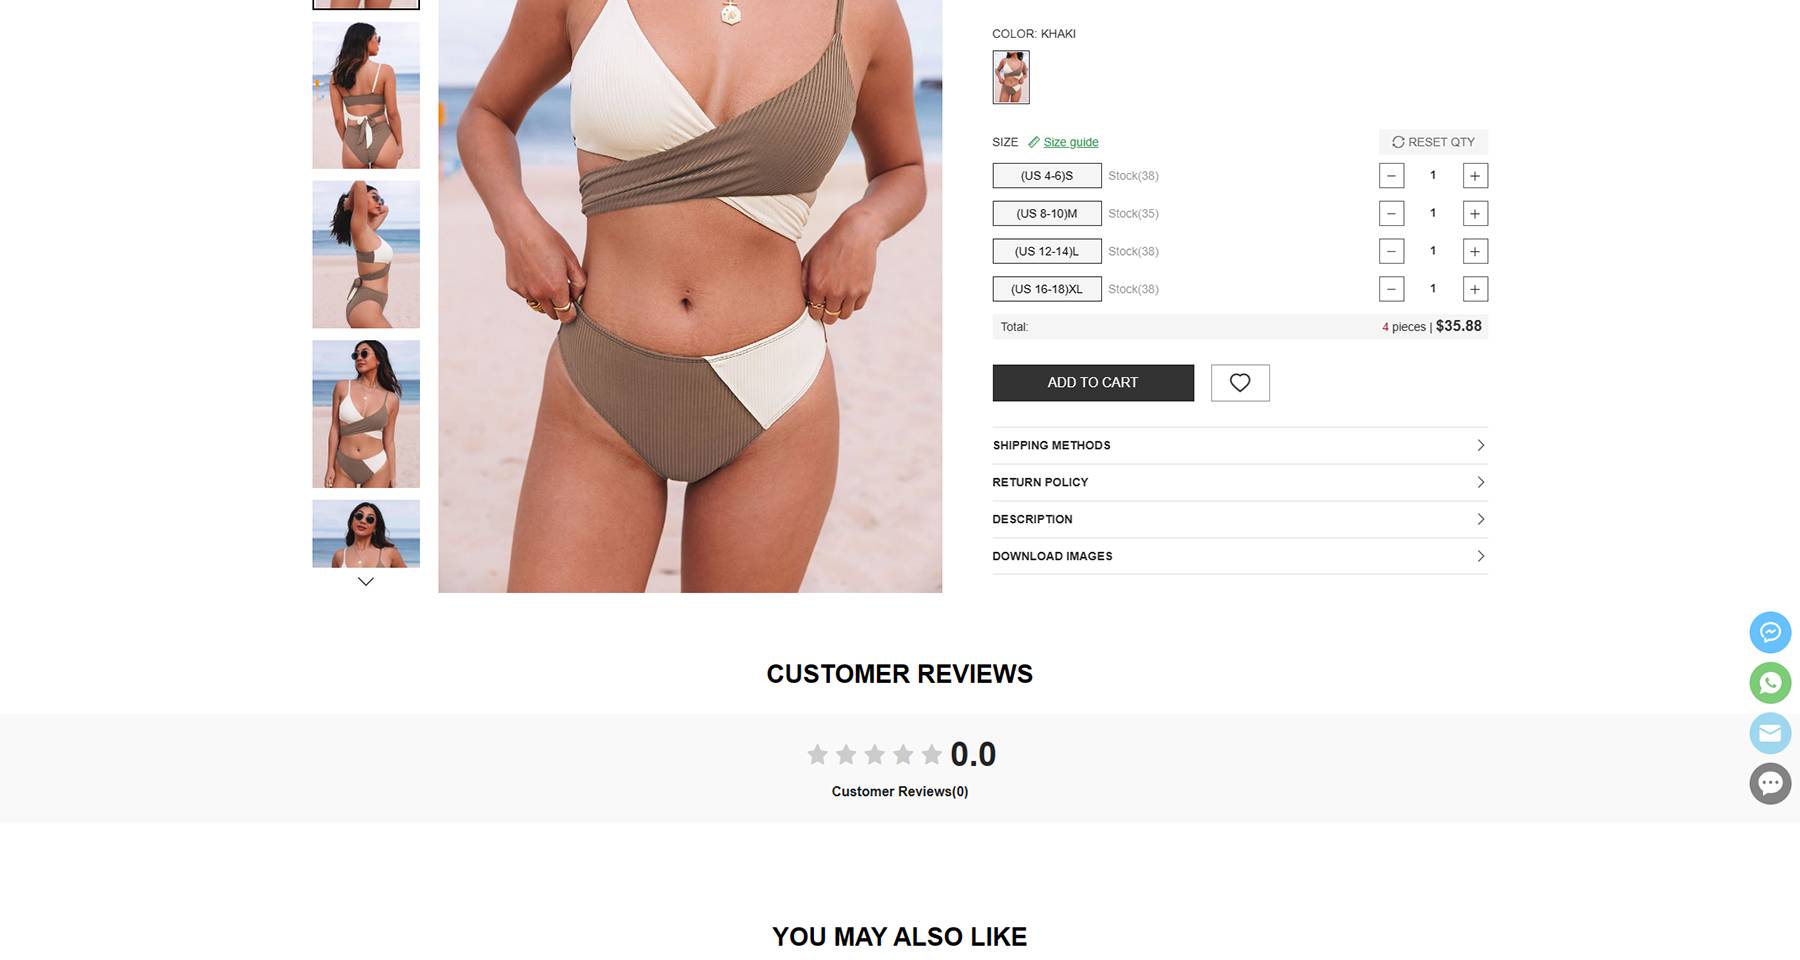Add item to wishlist with heart icon
1800x960 pixels.
[x=1240, y=383]
